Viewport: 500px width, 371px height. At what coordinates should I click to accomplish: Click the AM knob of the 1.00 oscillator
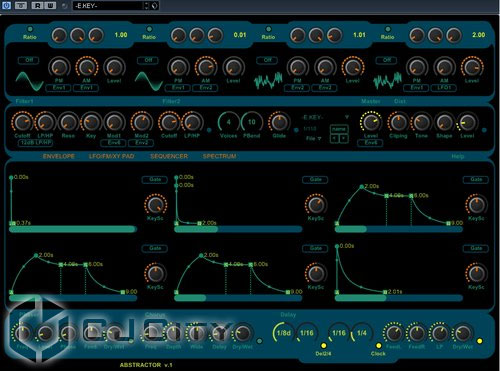pos(87,67)
